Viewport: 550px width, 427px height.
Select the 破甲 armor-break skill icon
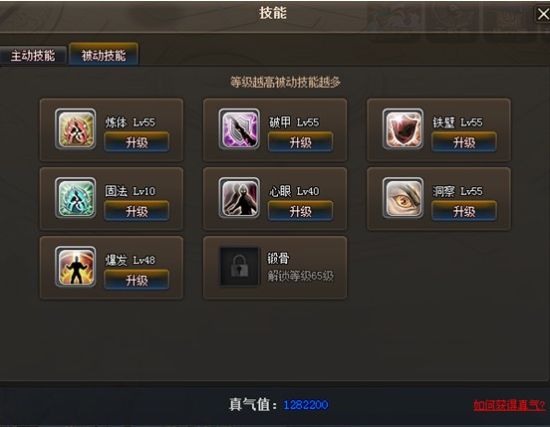[239, 129]
